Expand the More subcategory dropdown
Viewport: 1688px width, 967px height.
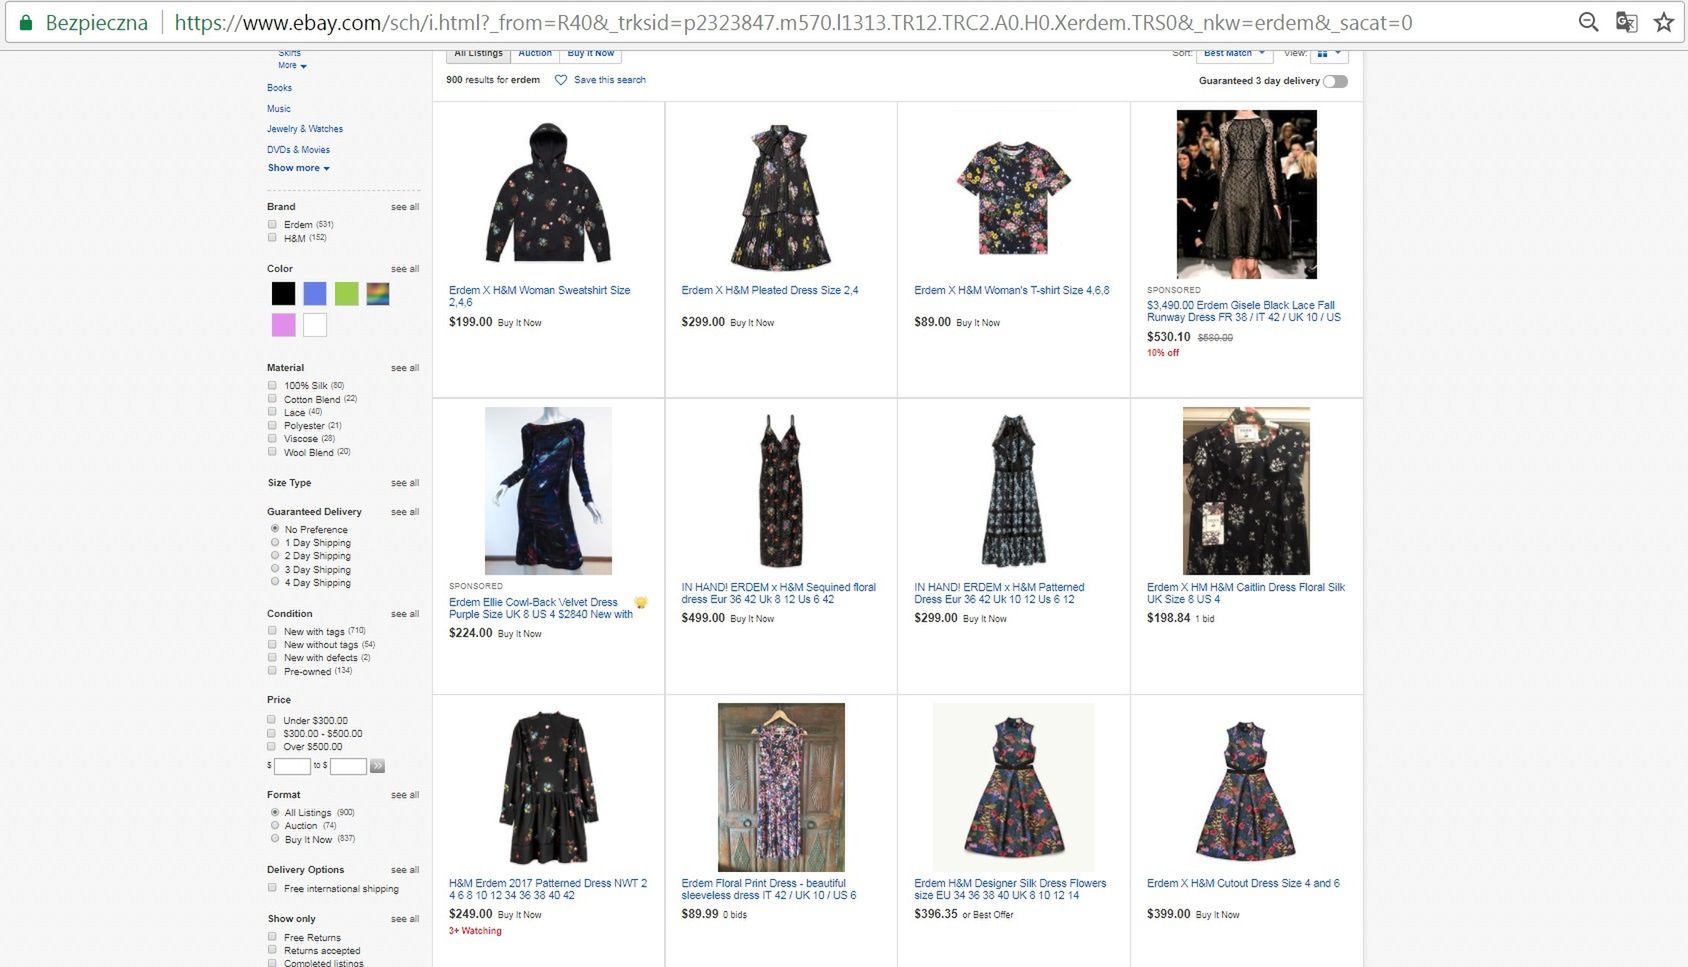[x=292, y=66]
